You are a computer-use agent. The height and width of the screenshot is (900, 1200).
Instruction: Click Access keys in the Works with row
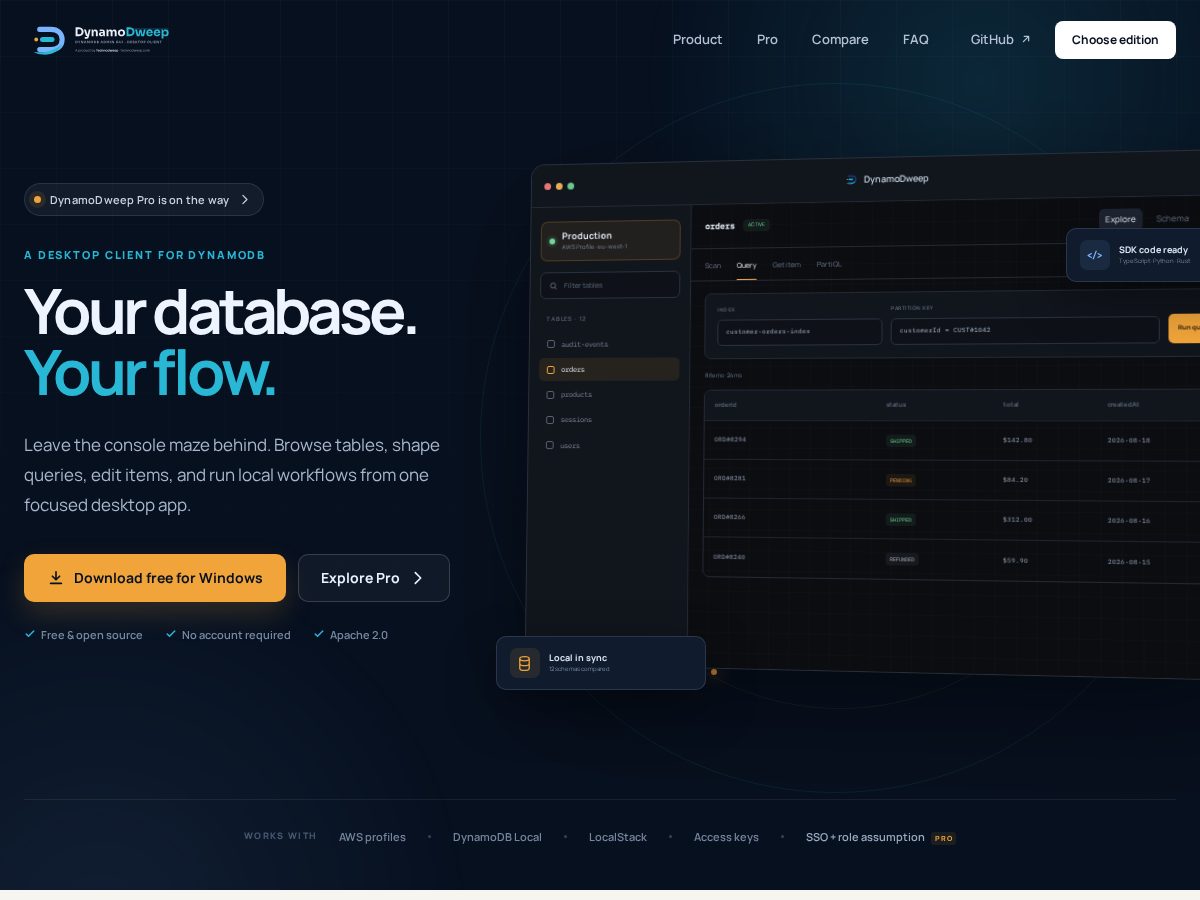(x=726, y=837)
